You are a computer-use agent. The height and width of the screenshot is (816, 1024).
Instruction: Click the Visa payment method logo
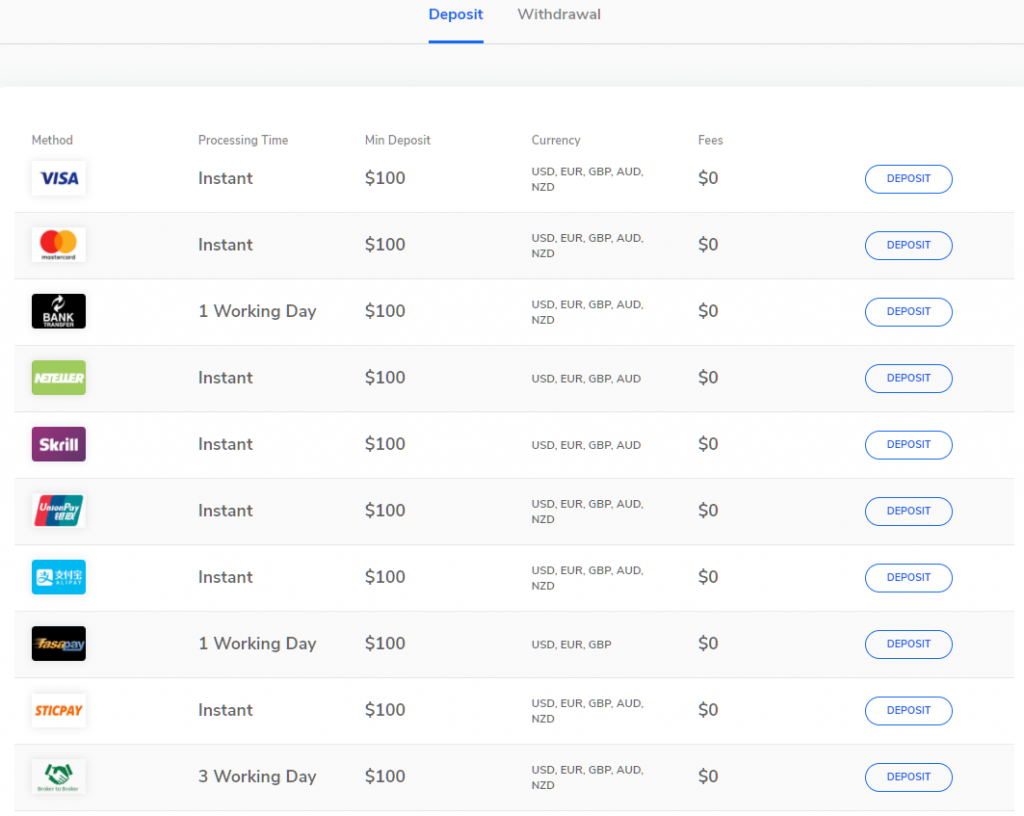[x=59, y=178]
